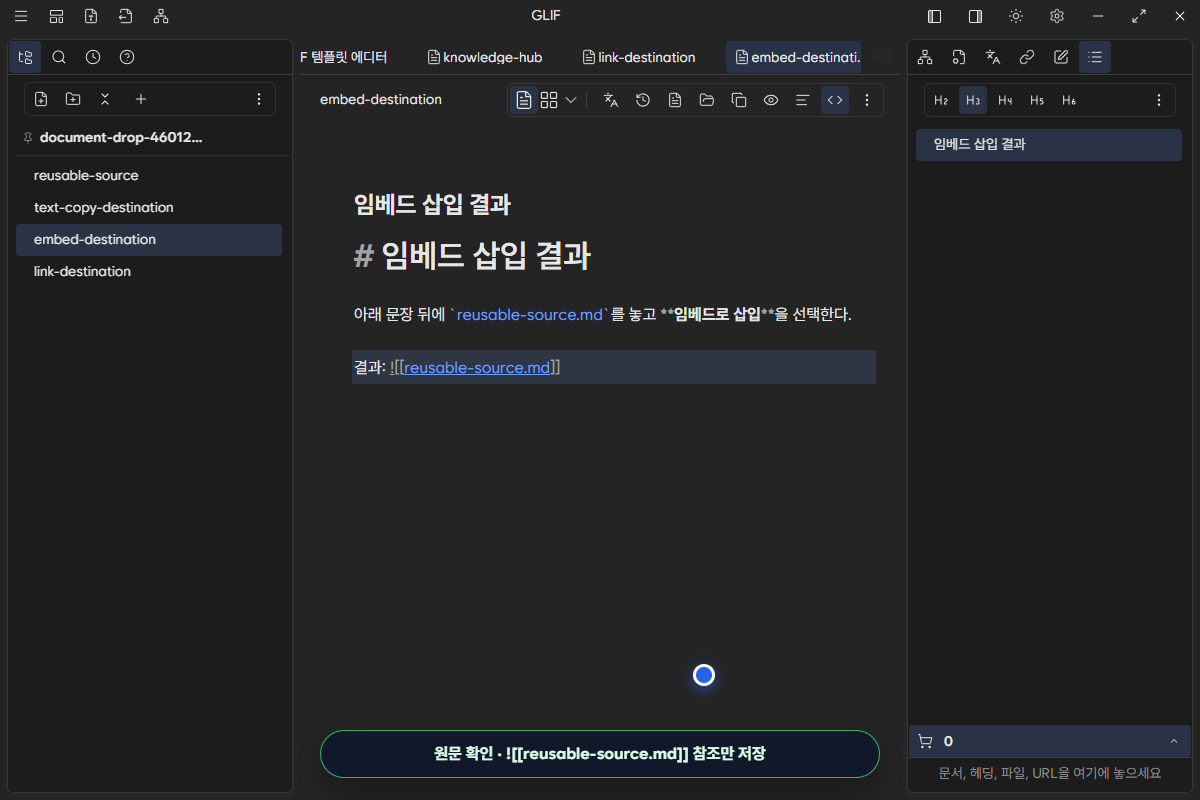This screenshot has height=800, width=1200.
Task: Click the embed-destination document title
Action: pos(381,100)
